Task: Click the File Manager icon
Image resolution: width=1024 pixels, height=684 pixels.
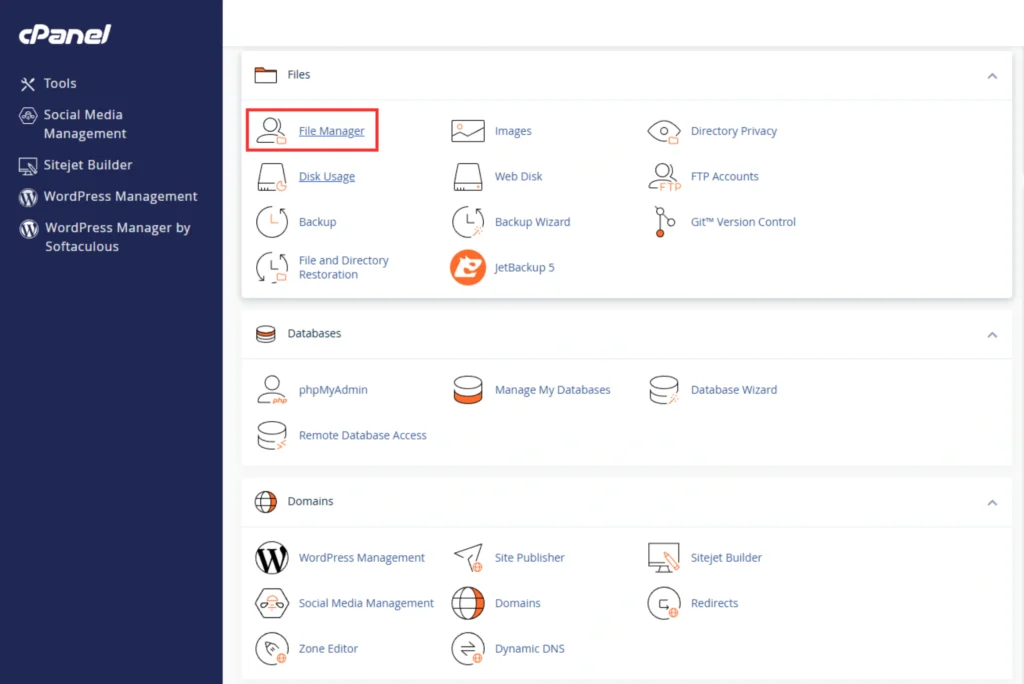Action: pos(272,131)
